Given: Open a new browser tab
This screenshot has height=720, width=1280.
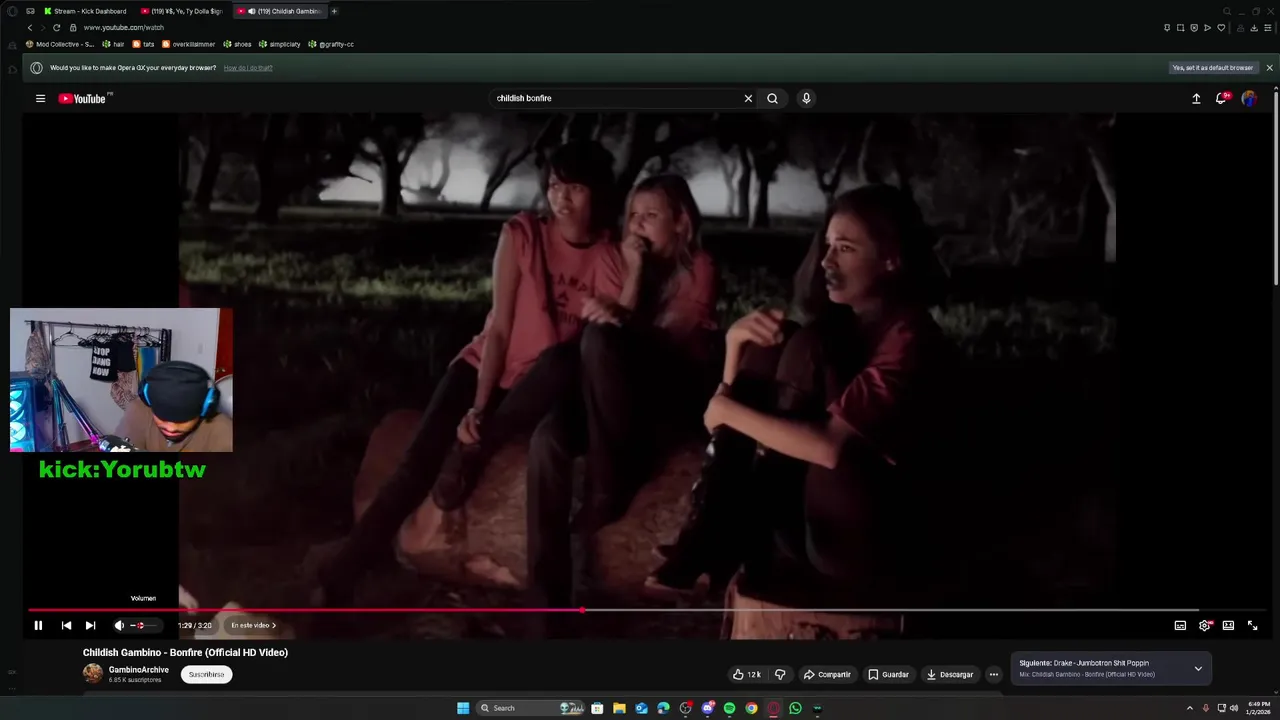Looking at the screenshot, I should [334, 11].
